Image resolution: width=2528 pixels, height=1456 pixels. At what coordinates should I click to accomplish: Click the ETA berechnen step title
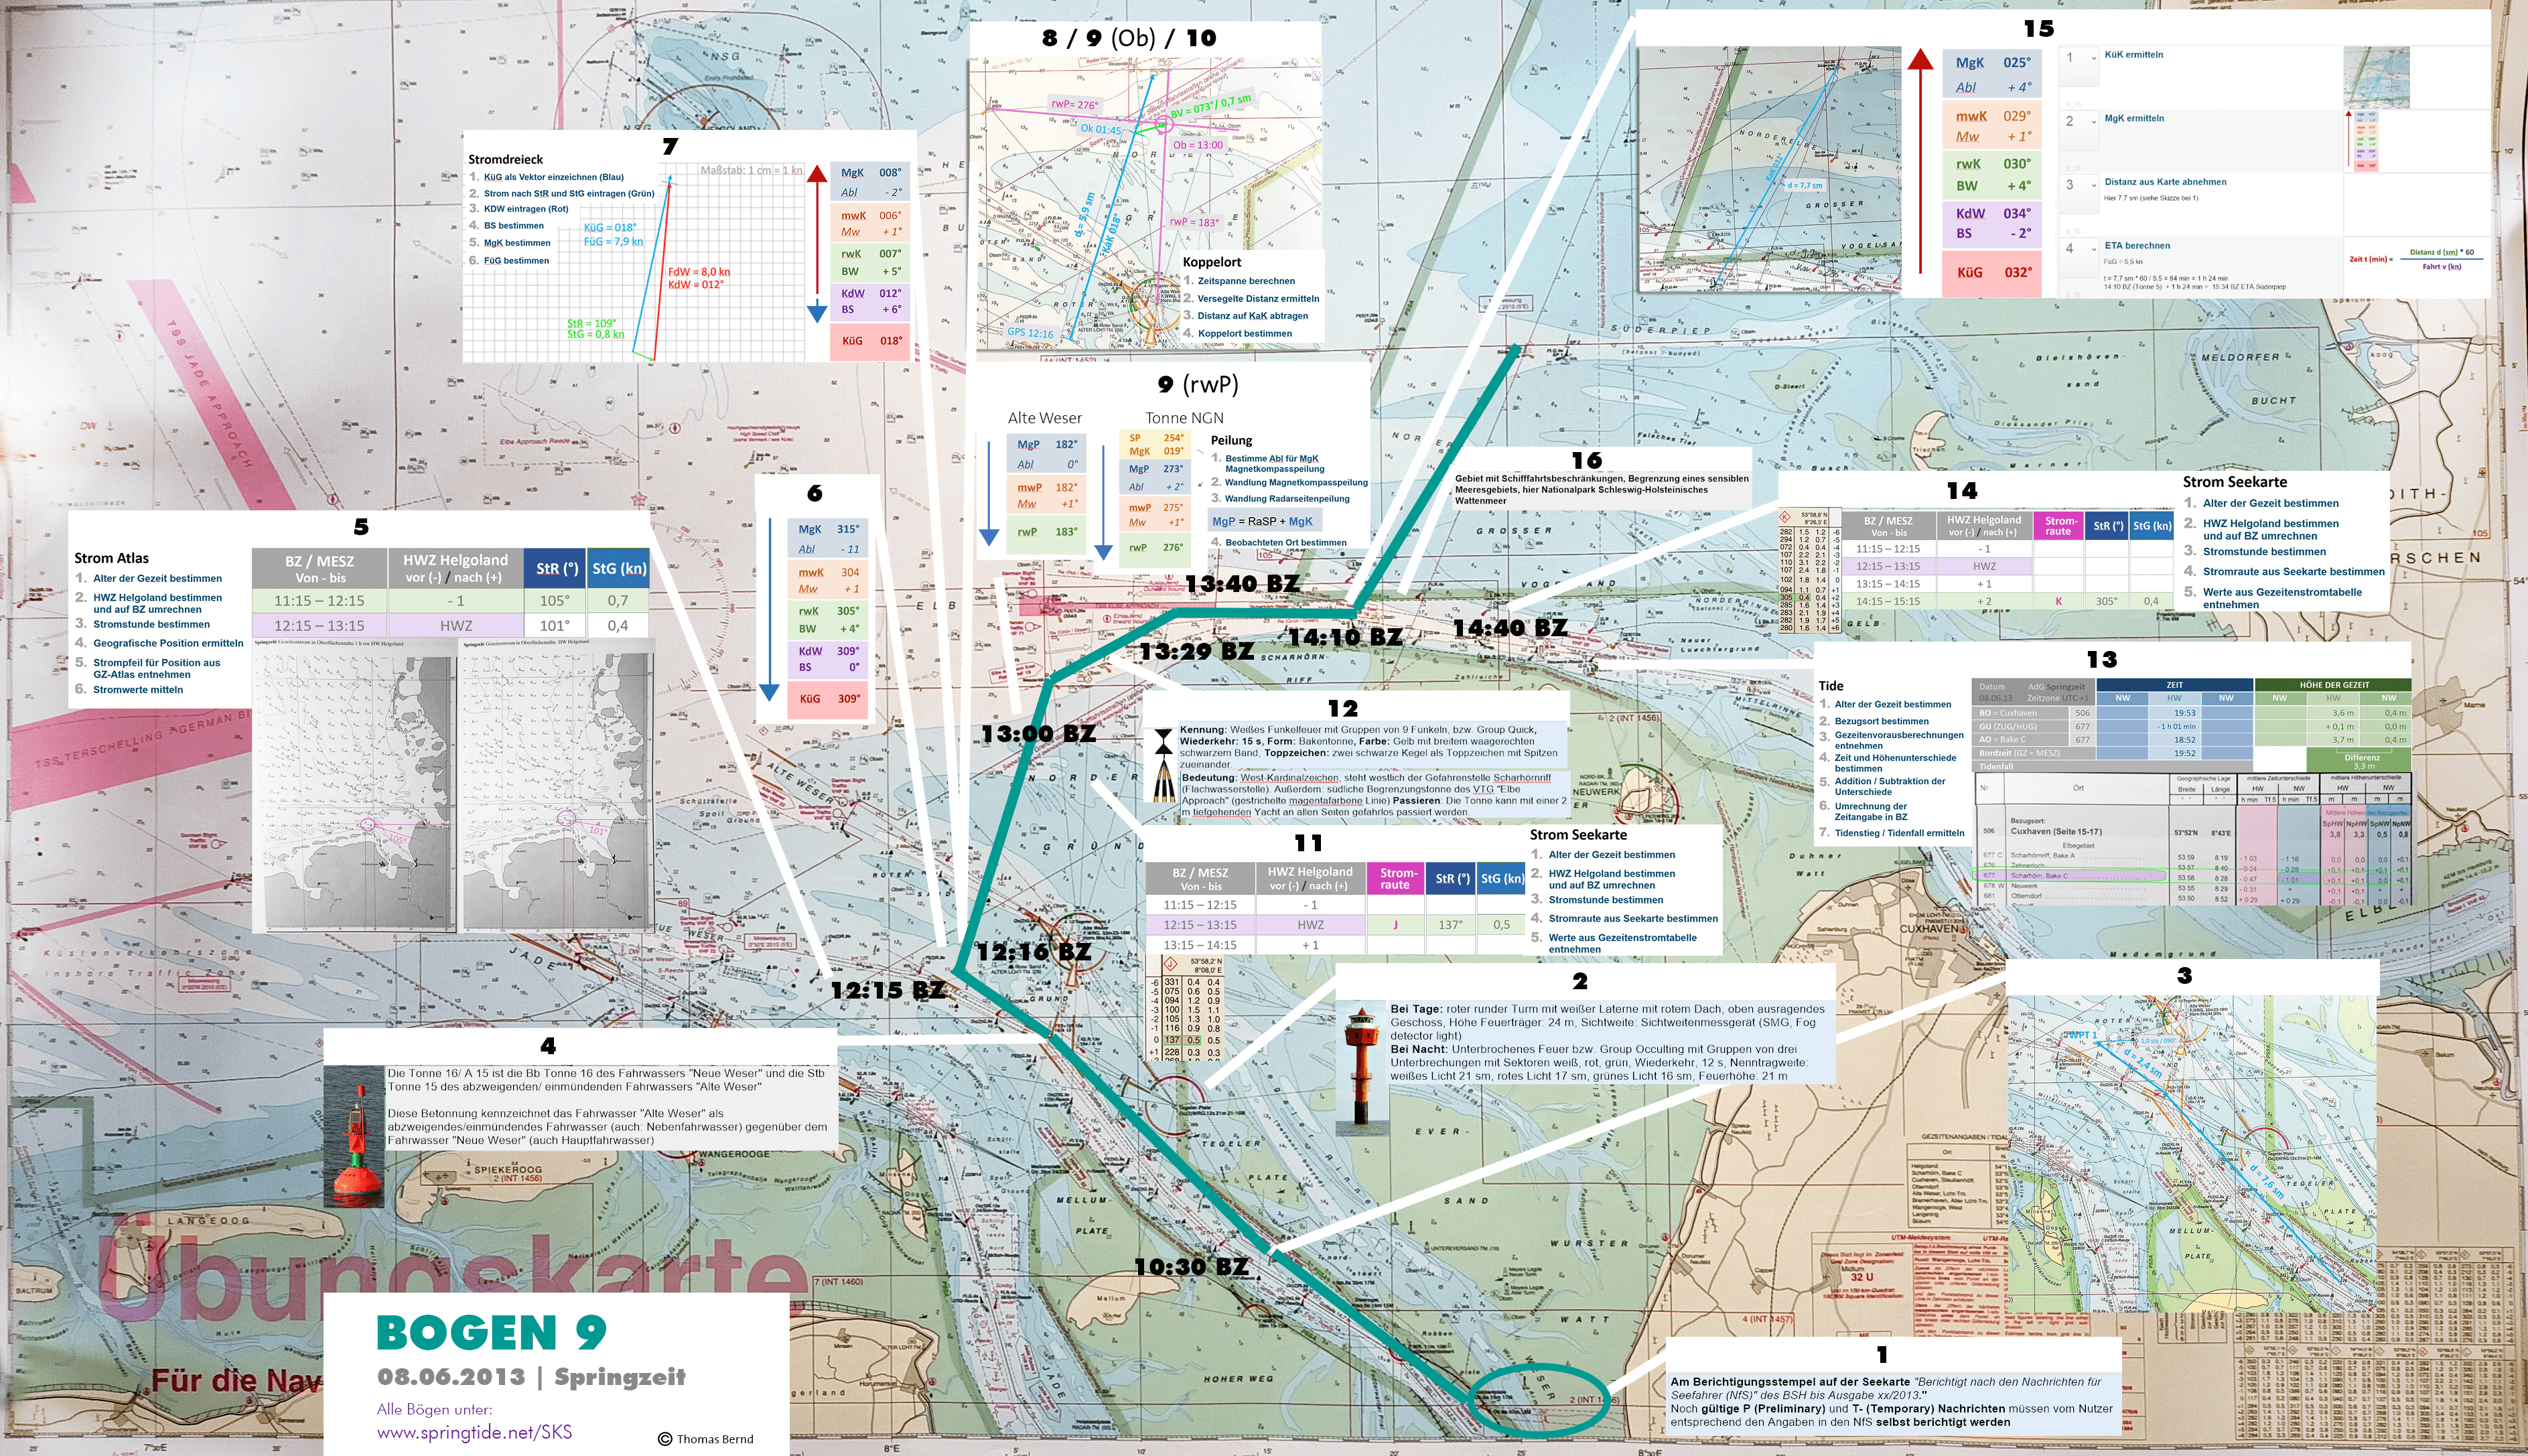[2137, 246]
